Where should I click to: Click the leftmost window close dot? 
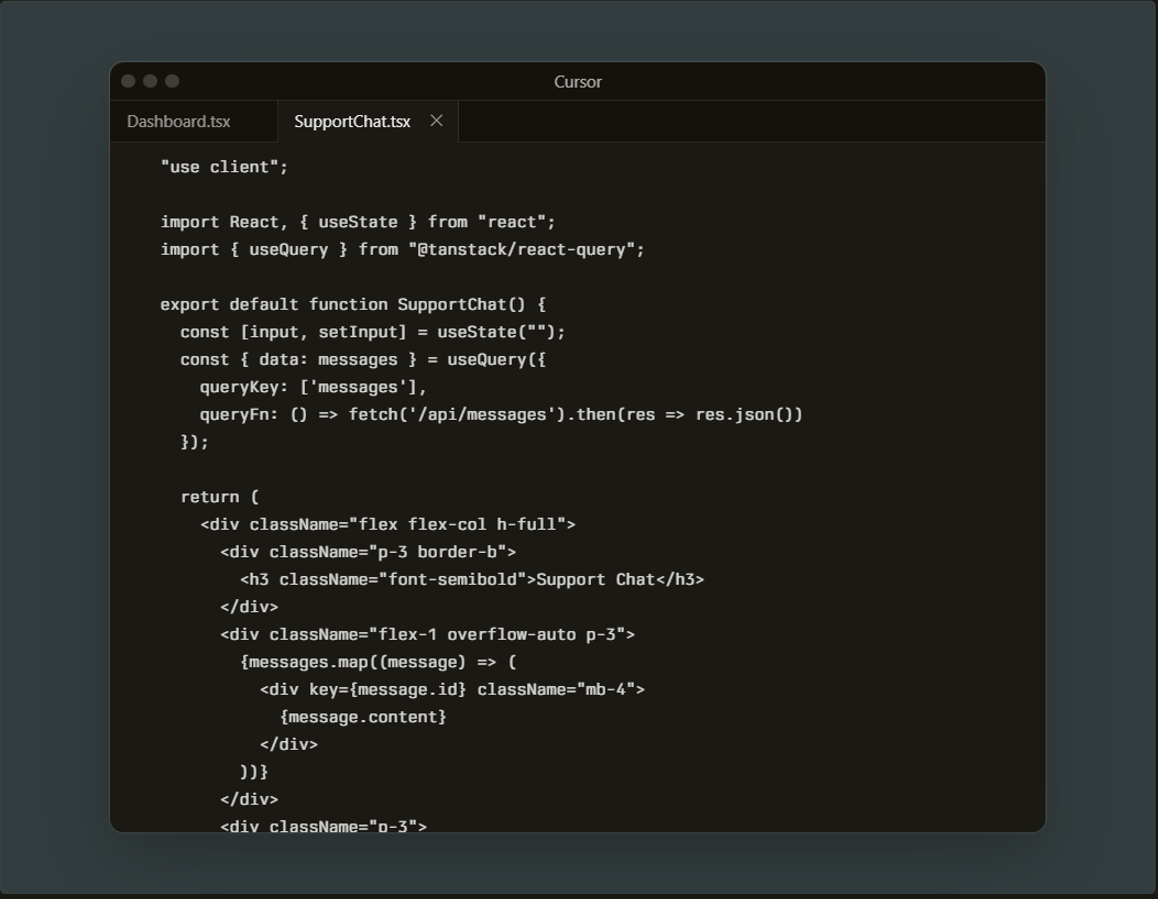click(128, 81)
